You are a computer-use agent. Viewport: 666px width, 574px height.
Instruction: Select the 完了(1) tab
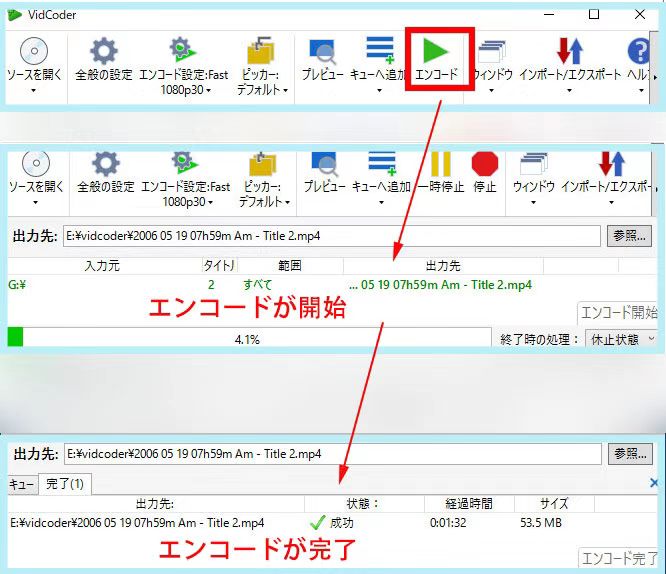tap(65, 484)
